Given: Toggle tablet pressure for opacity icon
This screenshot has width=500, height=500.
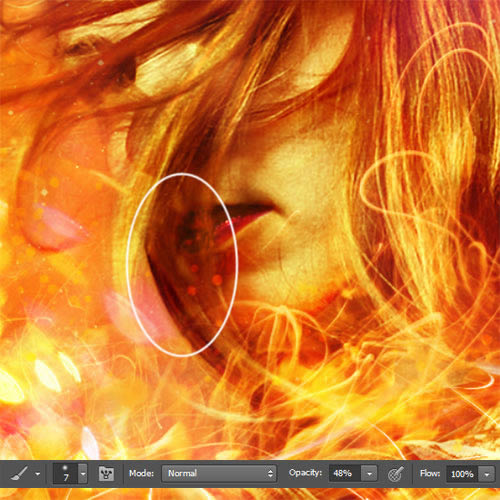Looking at the screenshot, I should pyautogui.click(x=396, y=474).
